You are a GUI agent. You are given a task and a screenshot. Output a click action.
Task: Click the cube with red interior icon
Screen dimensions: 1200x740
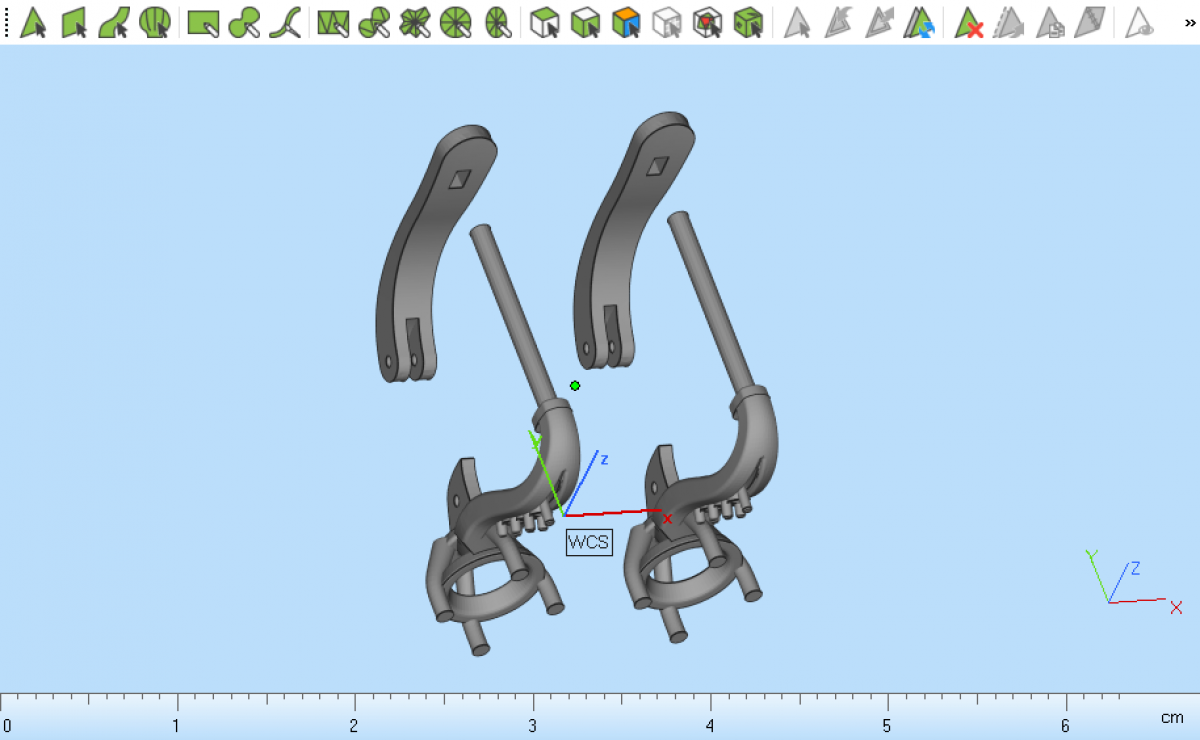(708, 22)
